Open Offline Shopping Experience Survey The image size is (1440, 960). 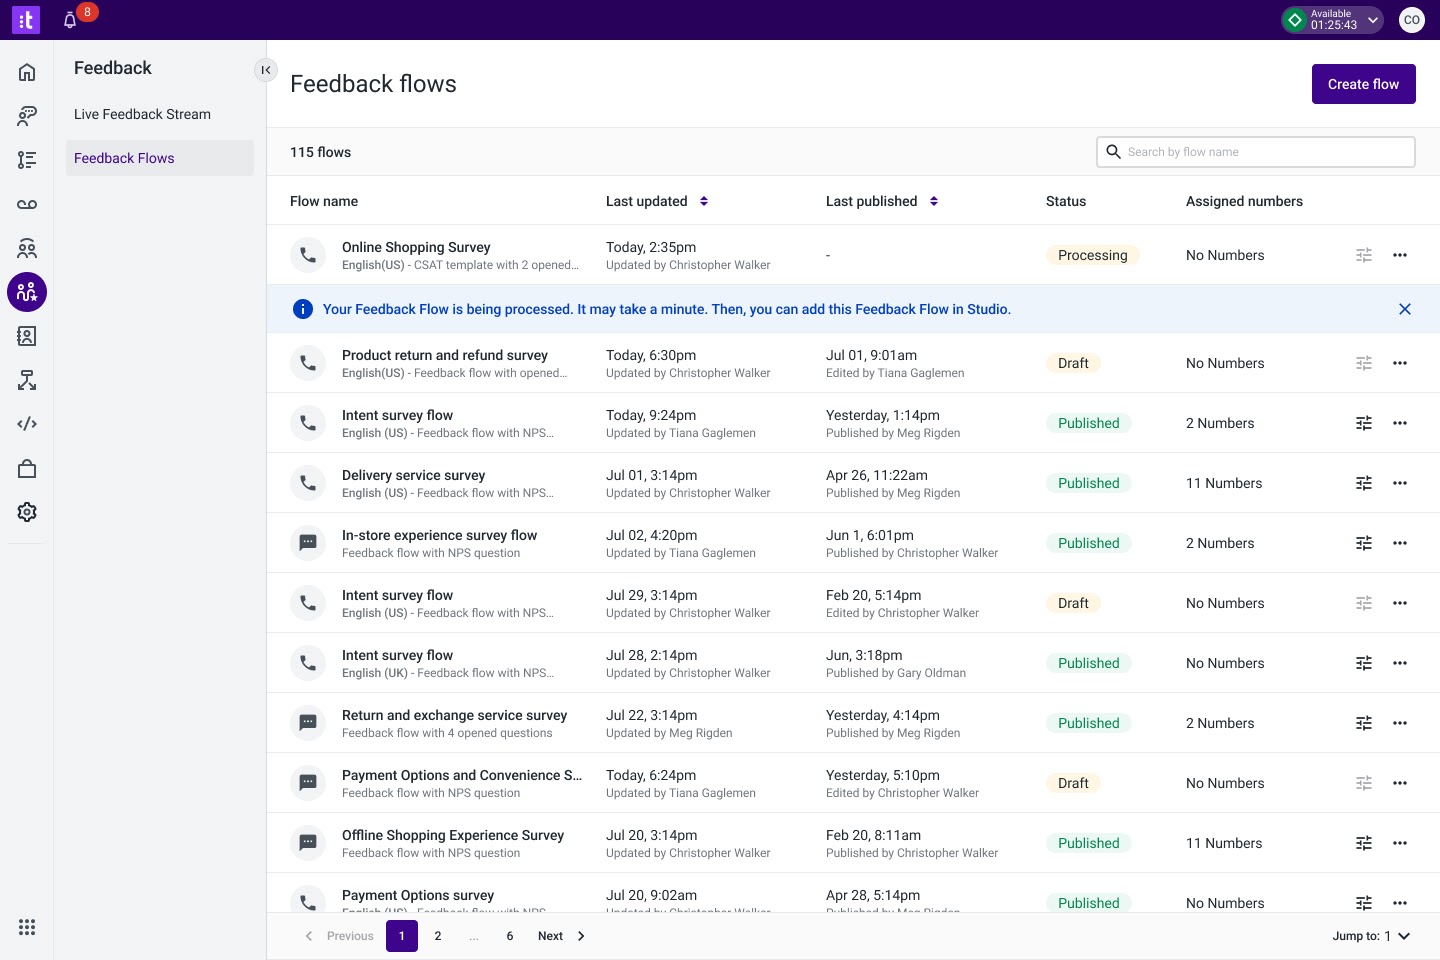pos(453,835)
